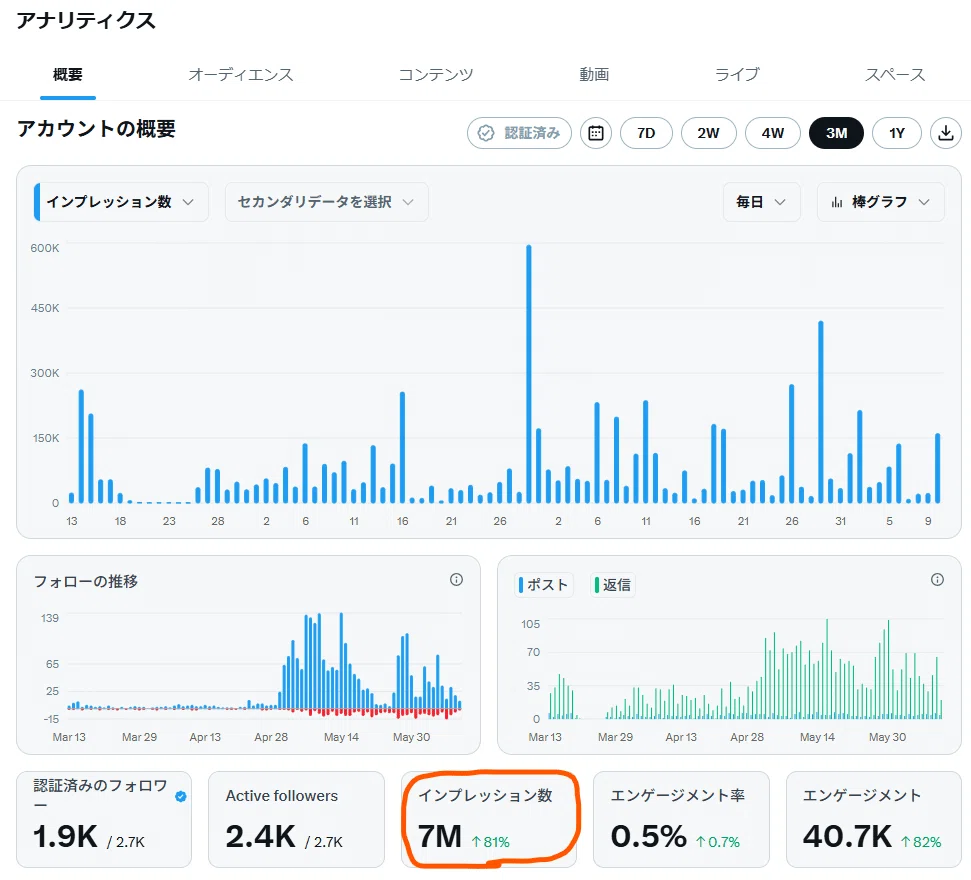Viewport: 971px width, 880px height.
Task: Click the bar chart icon in 棒グラフ selector
Action: 837,203
